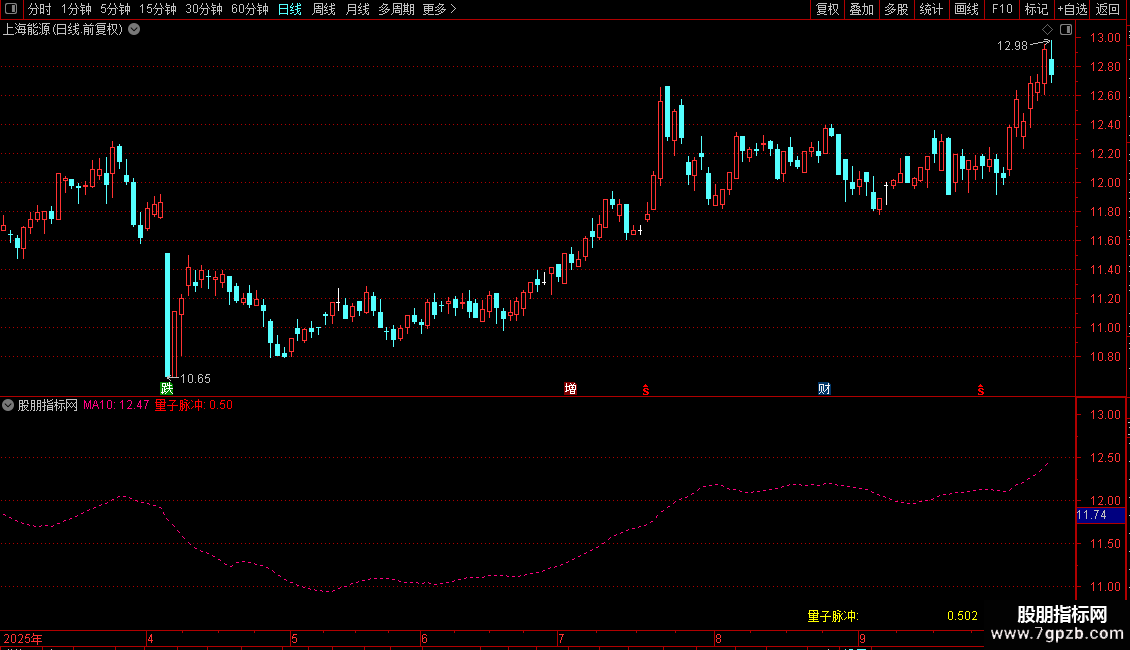Click month 6 on the time axis

tap(424, 639)
